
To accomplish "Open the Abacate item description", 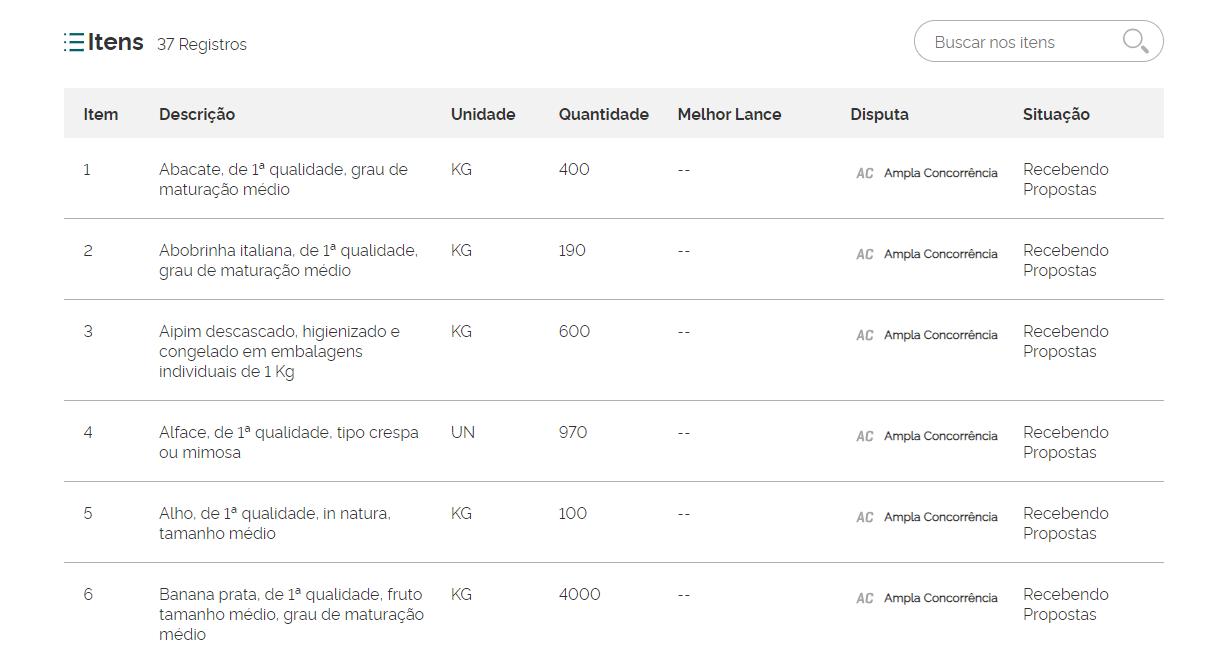I will pos(283,179).
